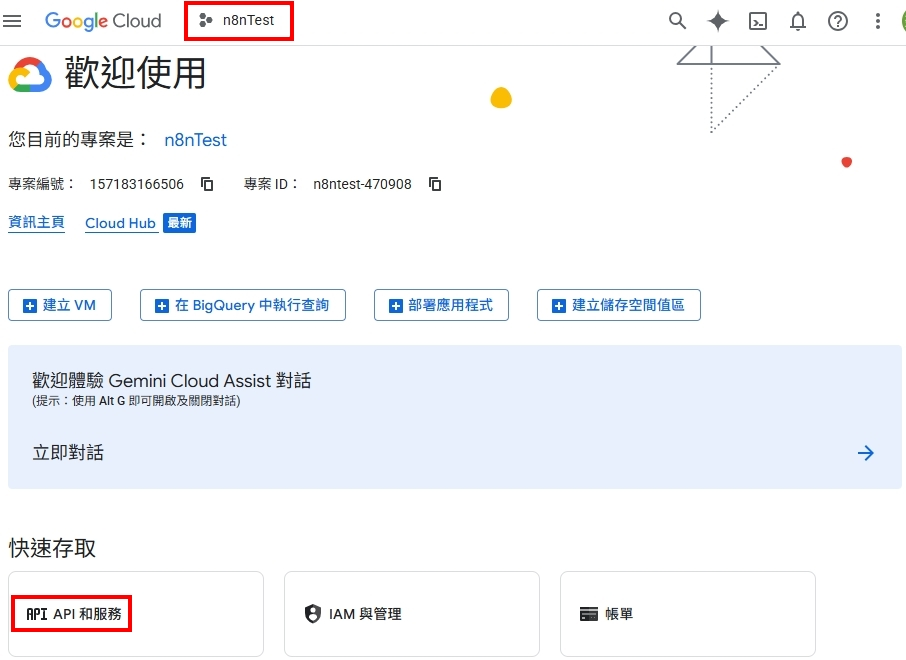Open the n8nTest project picker

(239, 21)
